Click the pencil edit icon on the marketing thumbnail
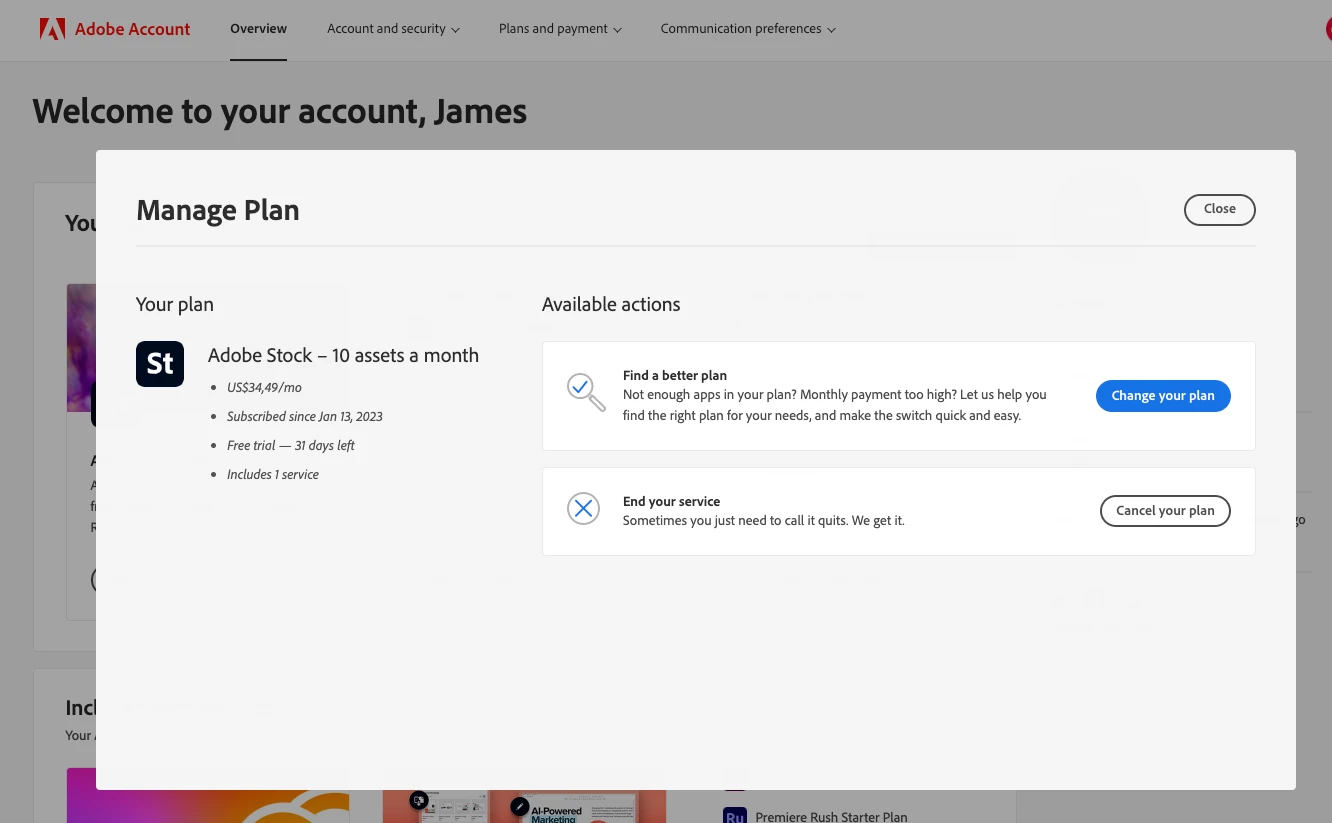The width and height of the screenshot is (1332, 823). point(520,806)
